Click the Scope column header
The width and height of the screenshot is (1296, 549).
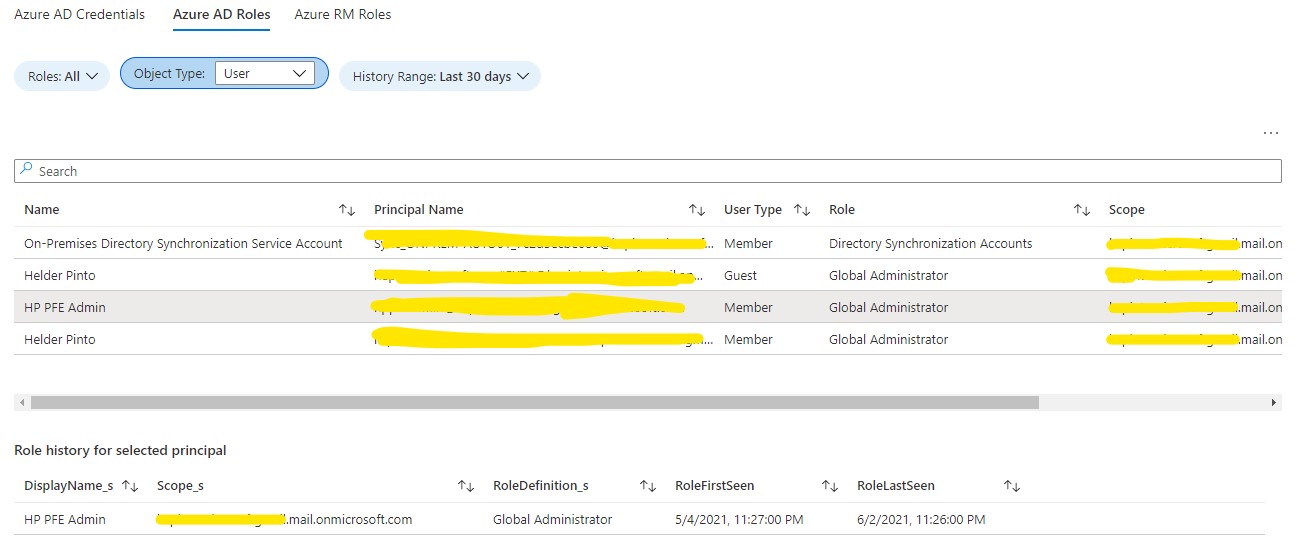(1127, 210)
